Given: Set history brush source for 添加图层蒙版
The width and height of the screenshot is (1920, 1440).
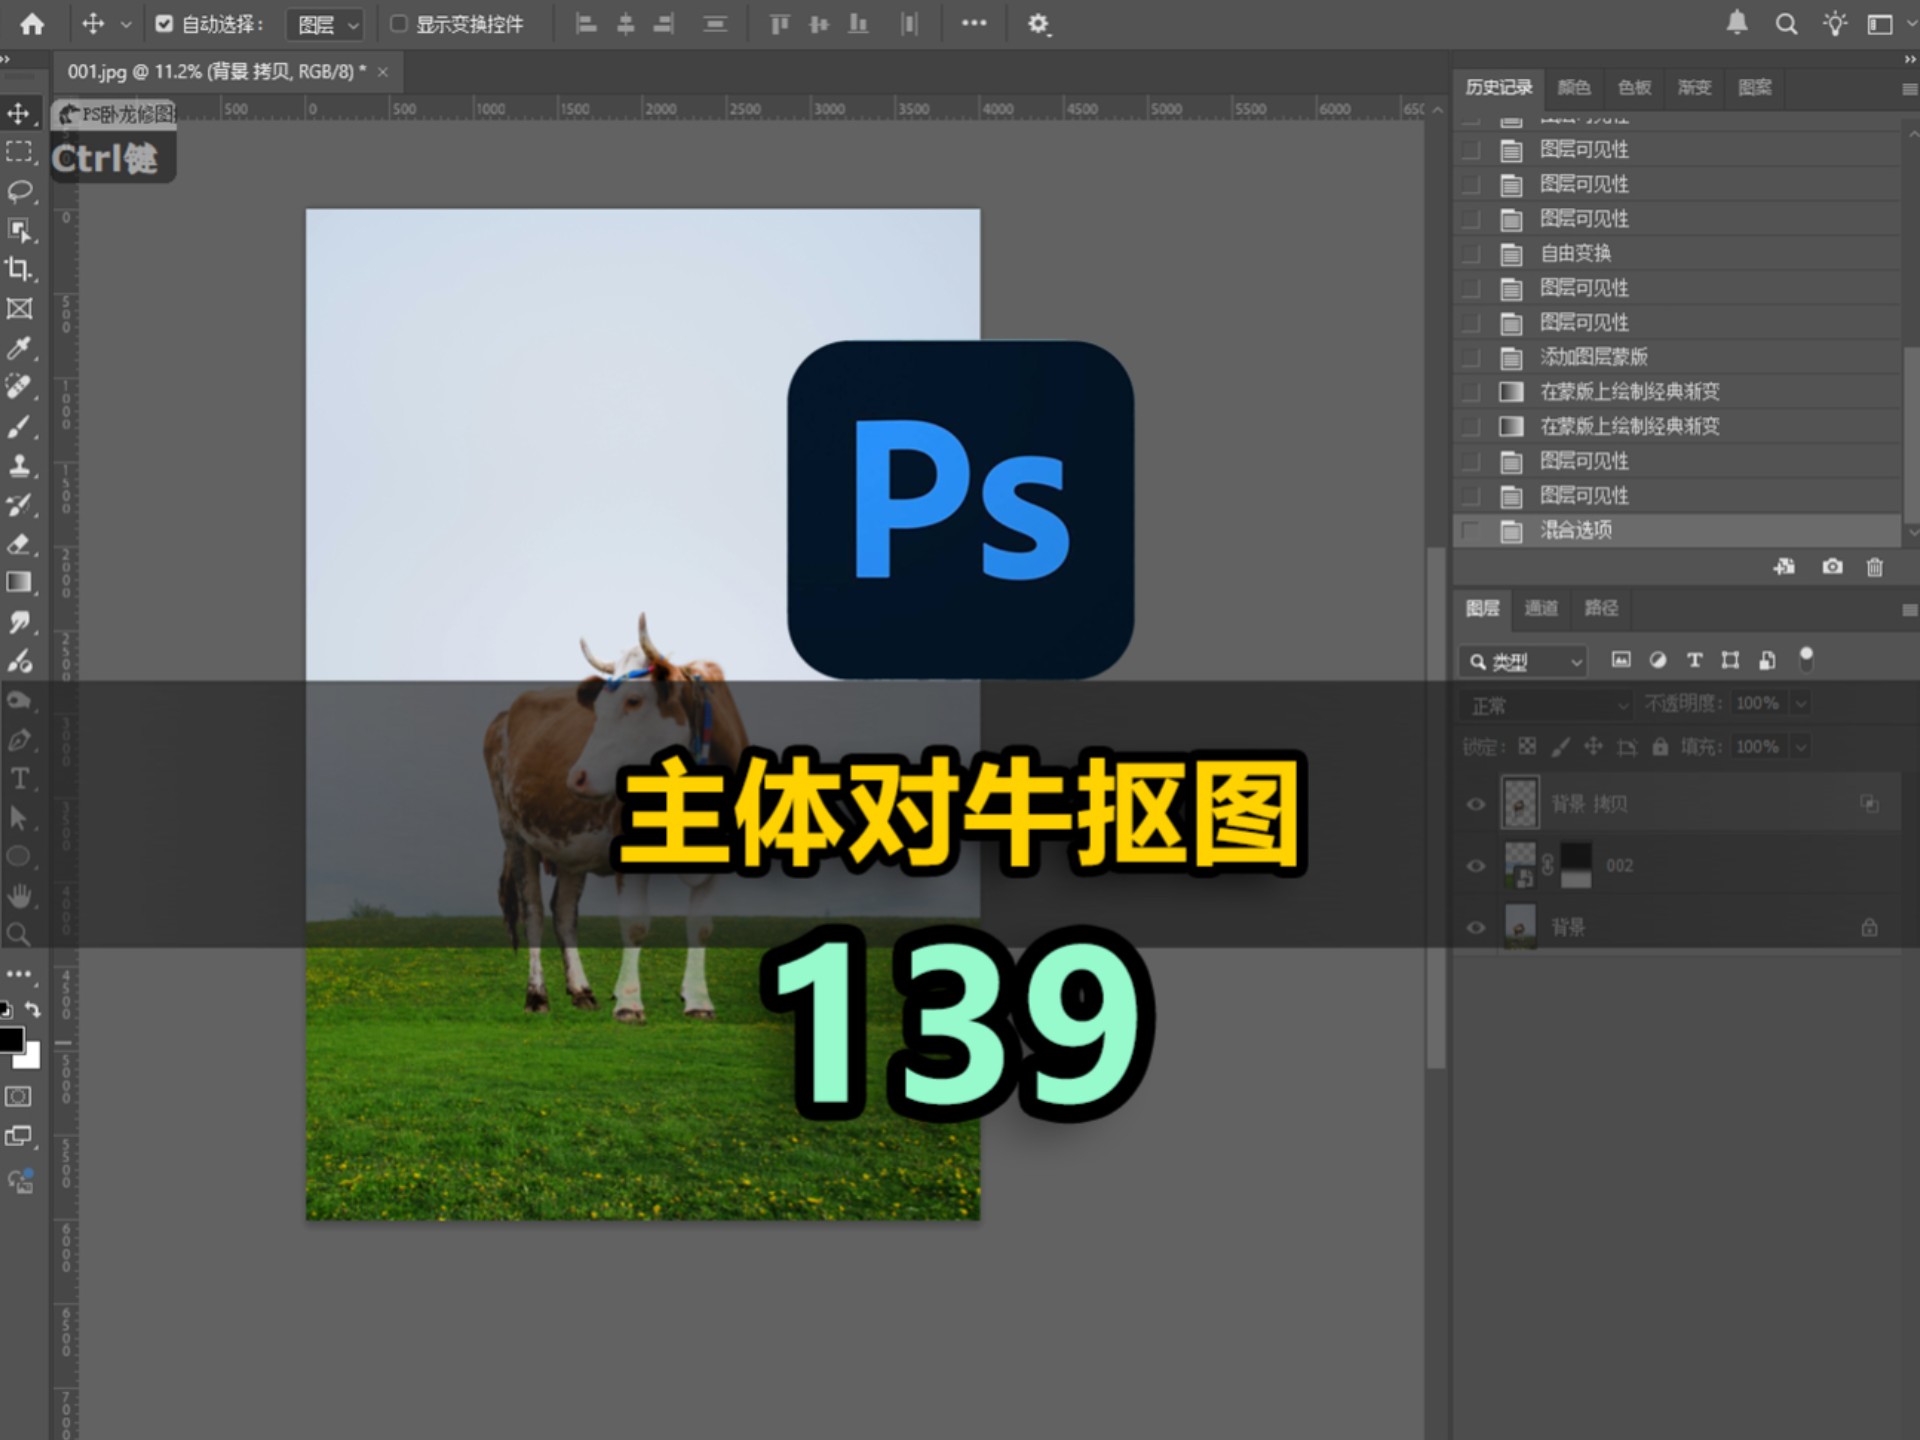Looking at the screenshot, I should pyautogui.click(x=1470, y=358).
